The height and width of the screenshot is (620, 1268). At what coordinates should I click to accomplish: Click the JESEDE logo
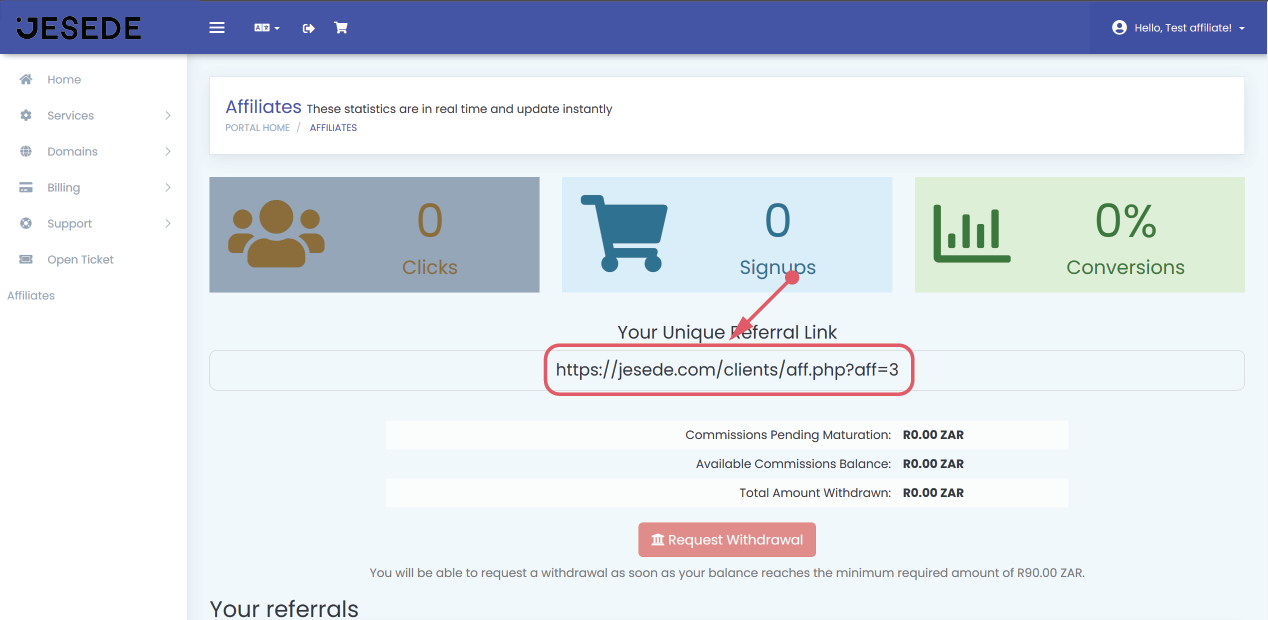click(79, 28)
